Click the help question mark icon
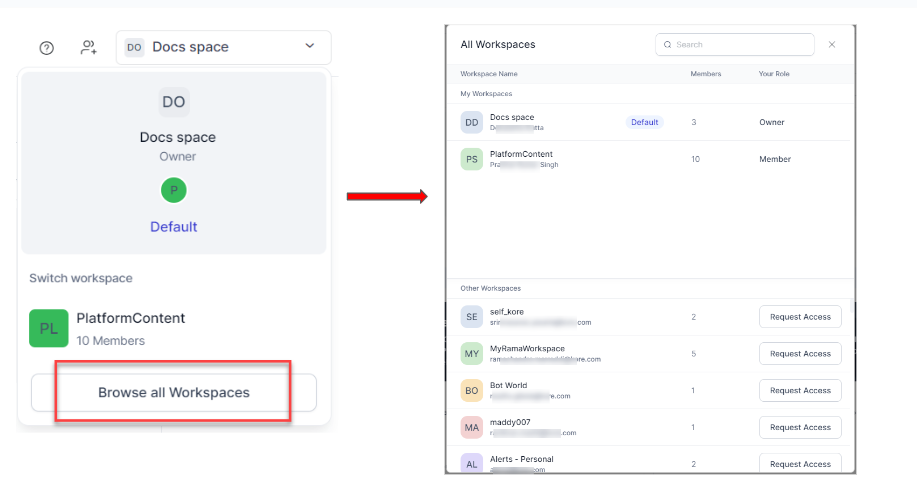Screen dimensions: 917x500 pos(46,48)
